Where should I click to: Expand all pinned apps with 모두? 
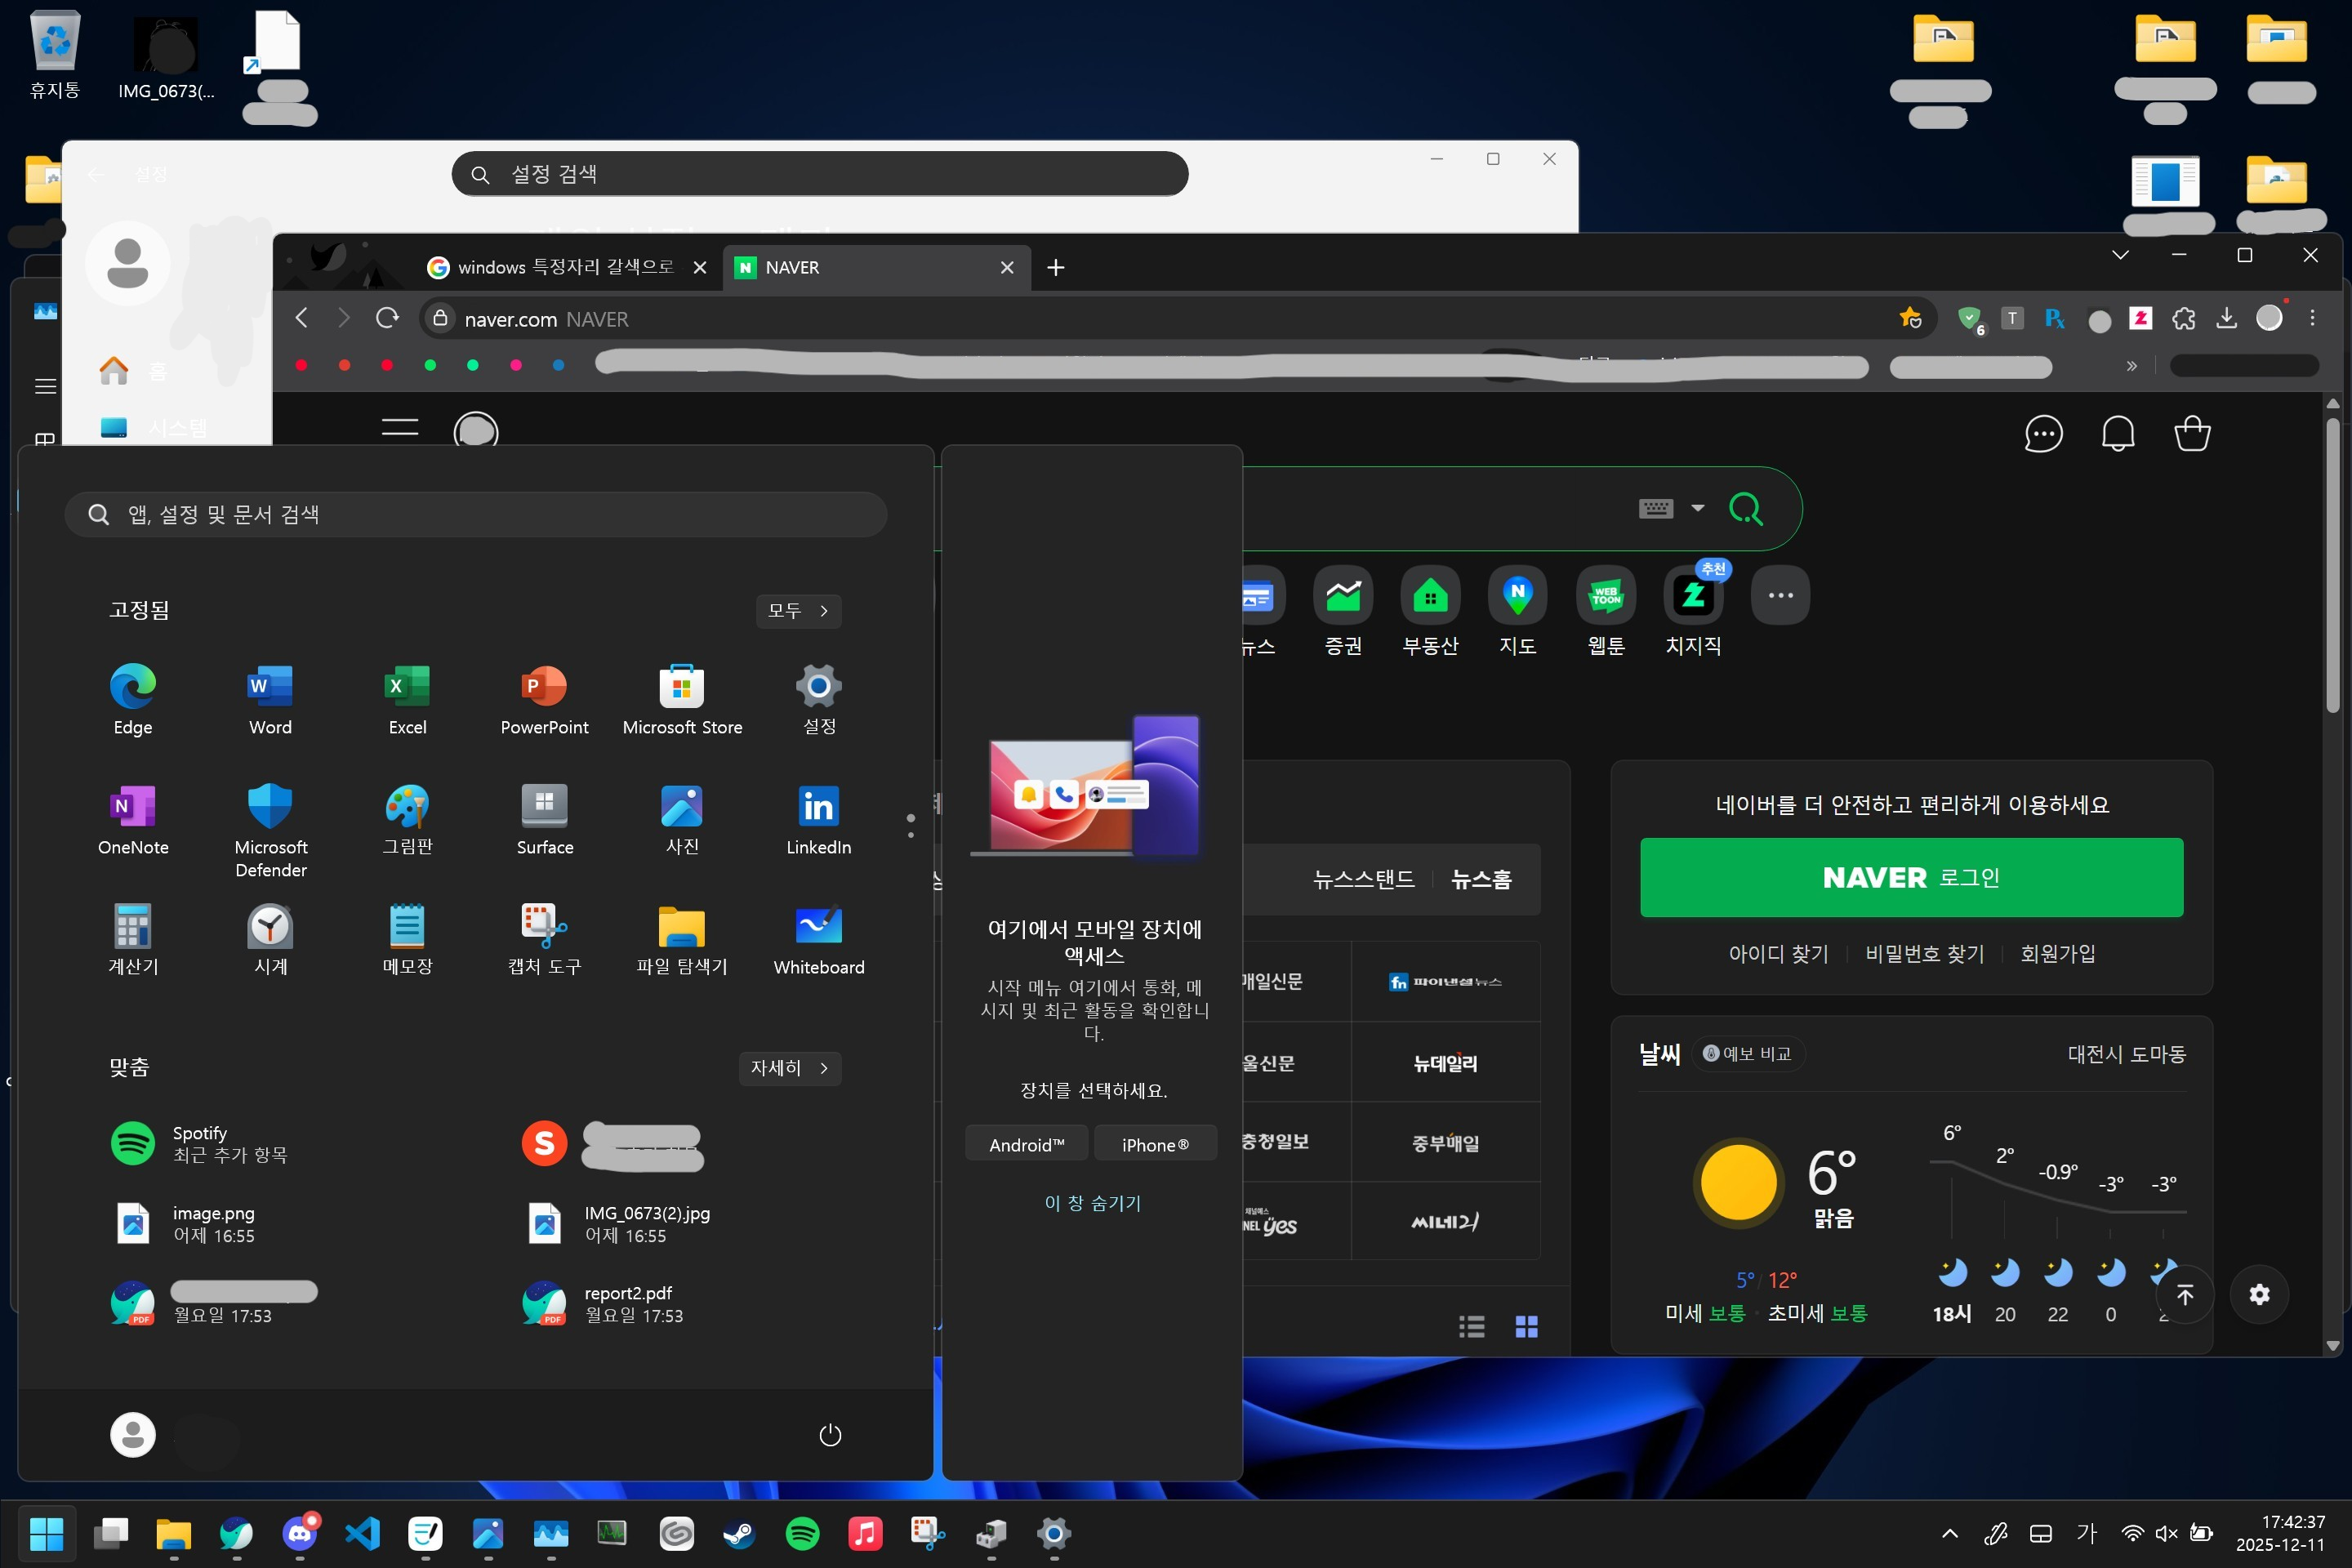point(798,610)
